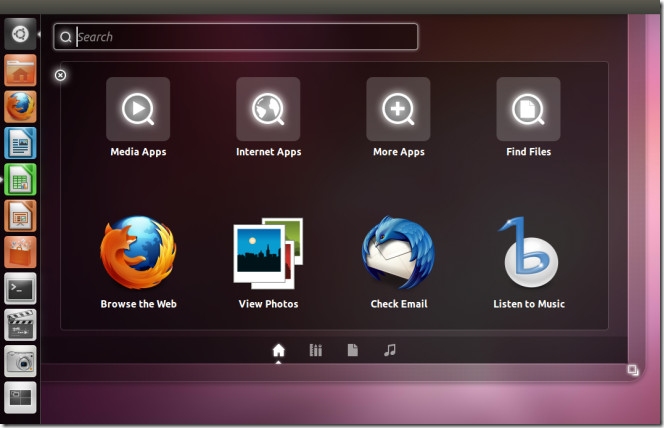Click Listen to Music Banshee icon
The height and width of the screenshot is (428, 664).
[x=528, y=252]
